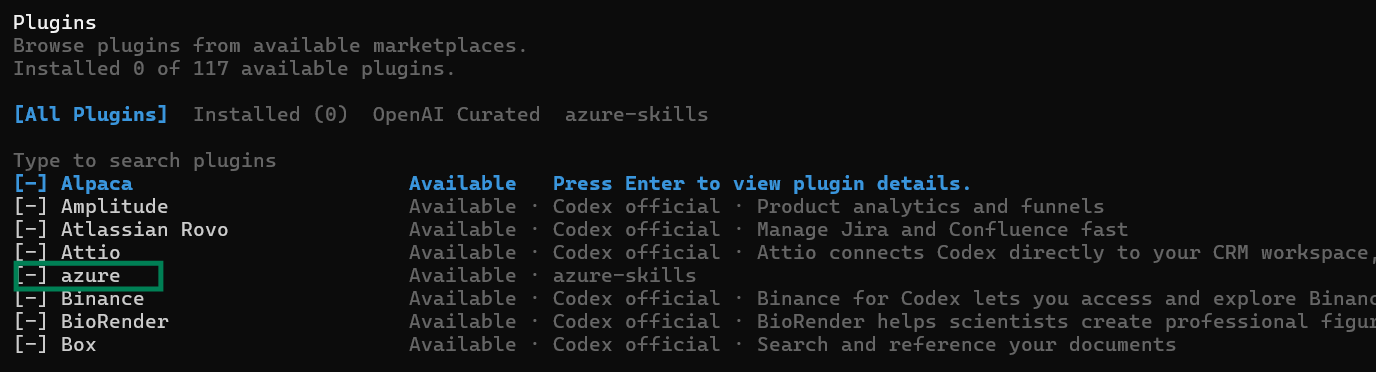Image resolution: width=1376 pixels, height=372 pixels.
Task: Open the Installed (0) tab
Action: tap(270, 115)
